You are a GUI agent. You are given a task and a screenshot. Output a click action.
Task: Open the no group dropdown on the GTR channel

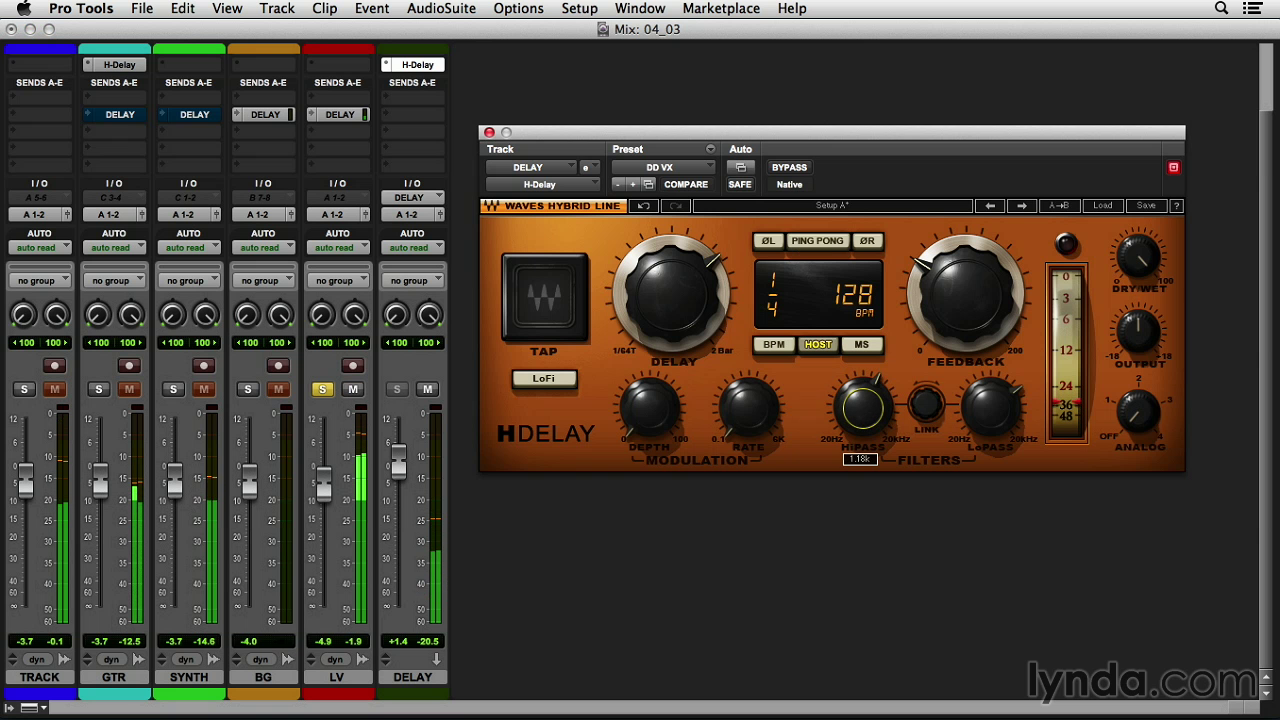[114, 281]
